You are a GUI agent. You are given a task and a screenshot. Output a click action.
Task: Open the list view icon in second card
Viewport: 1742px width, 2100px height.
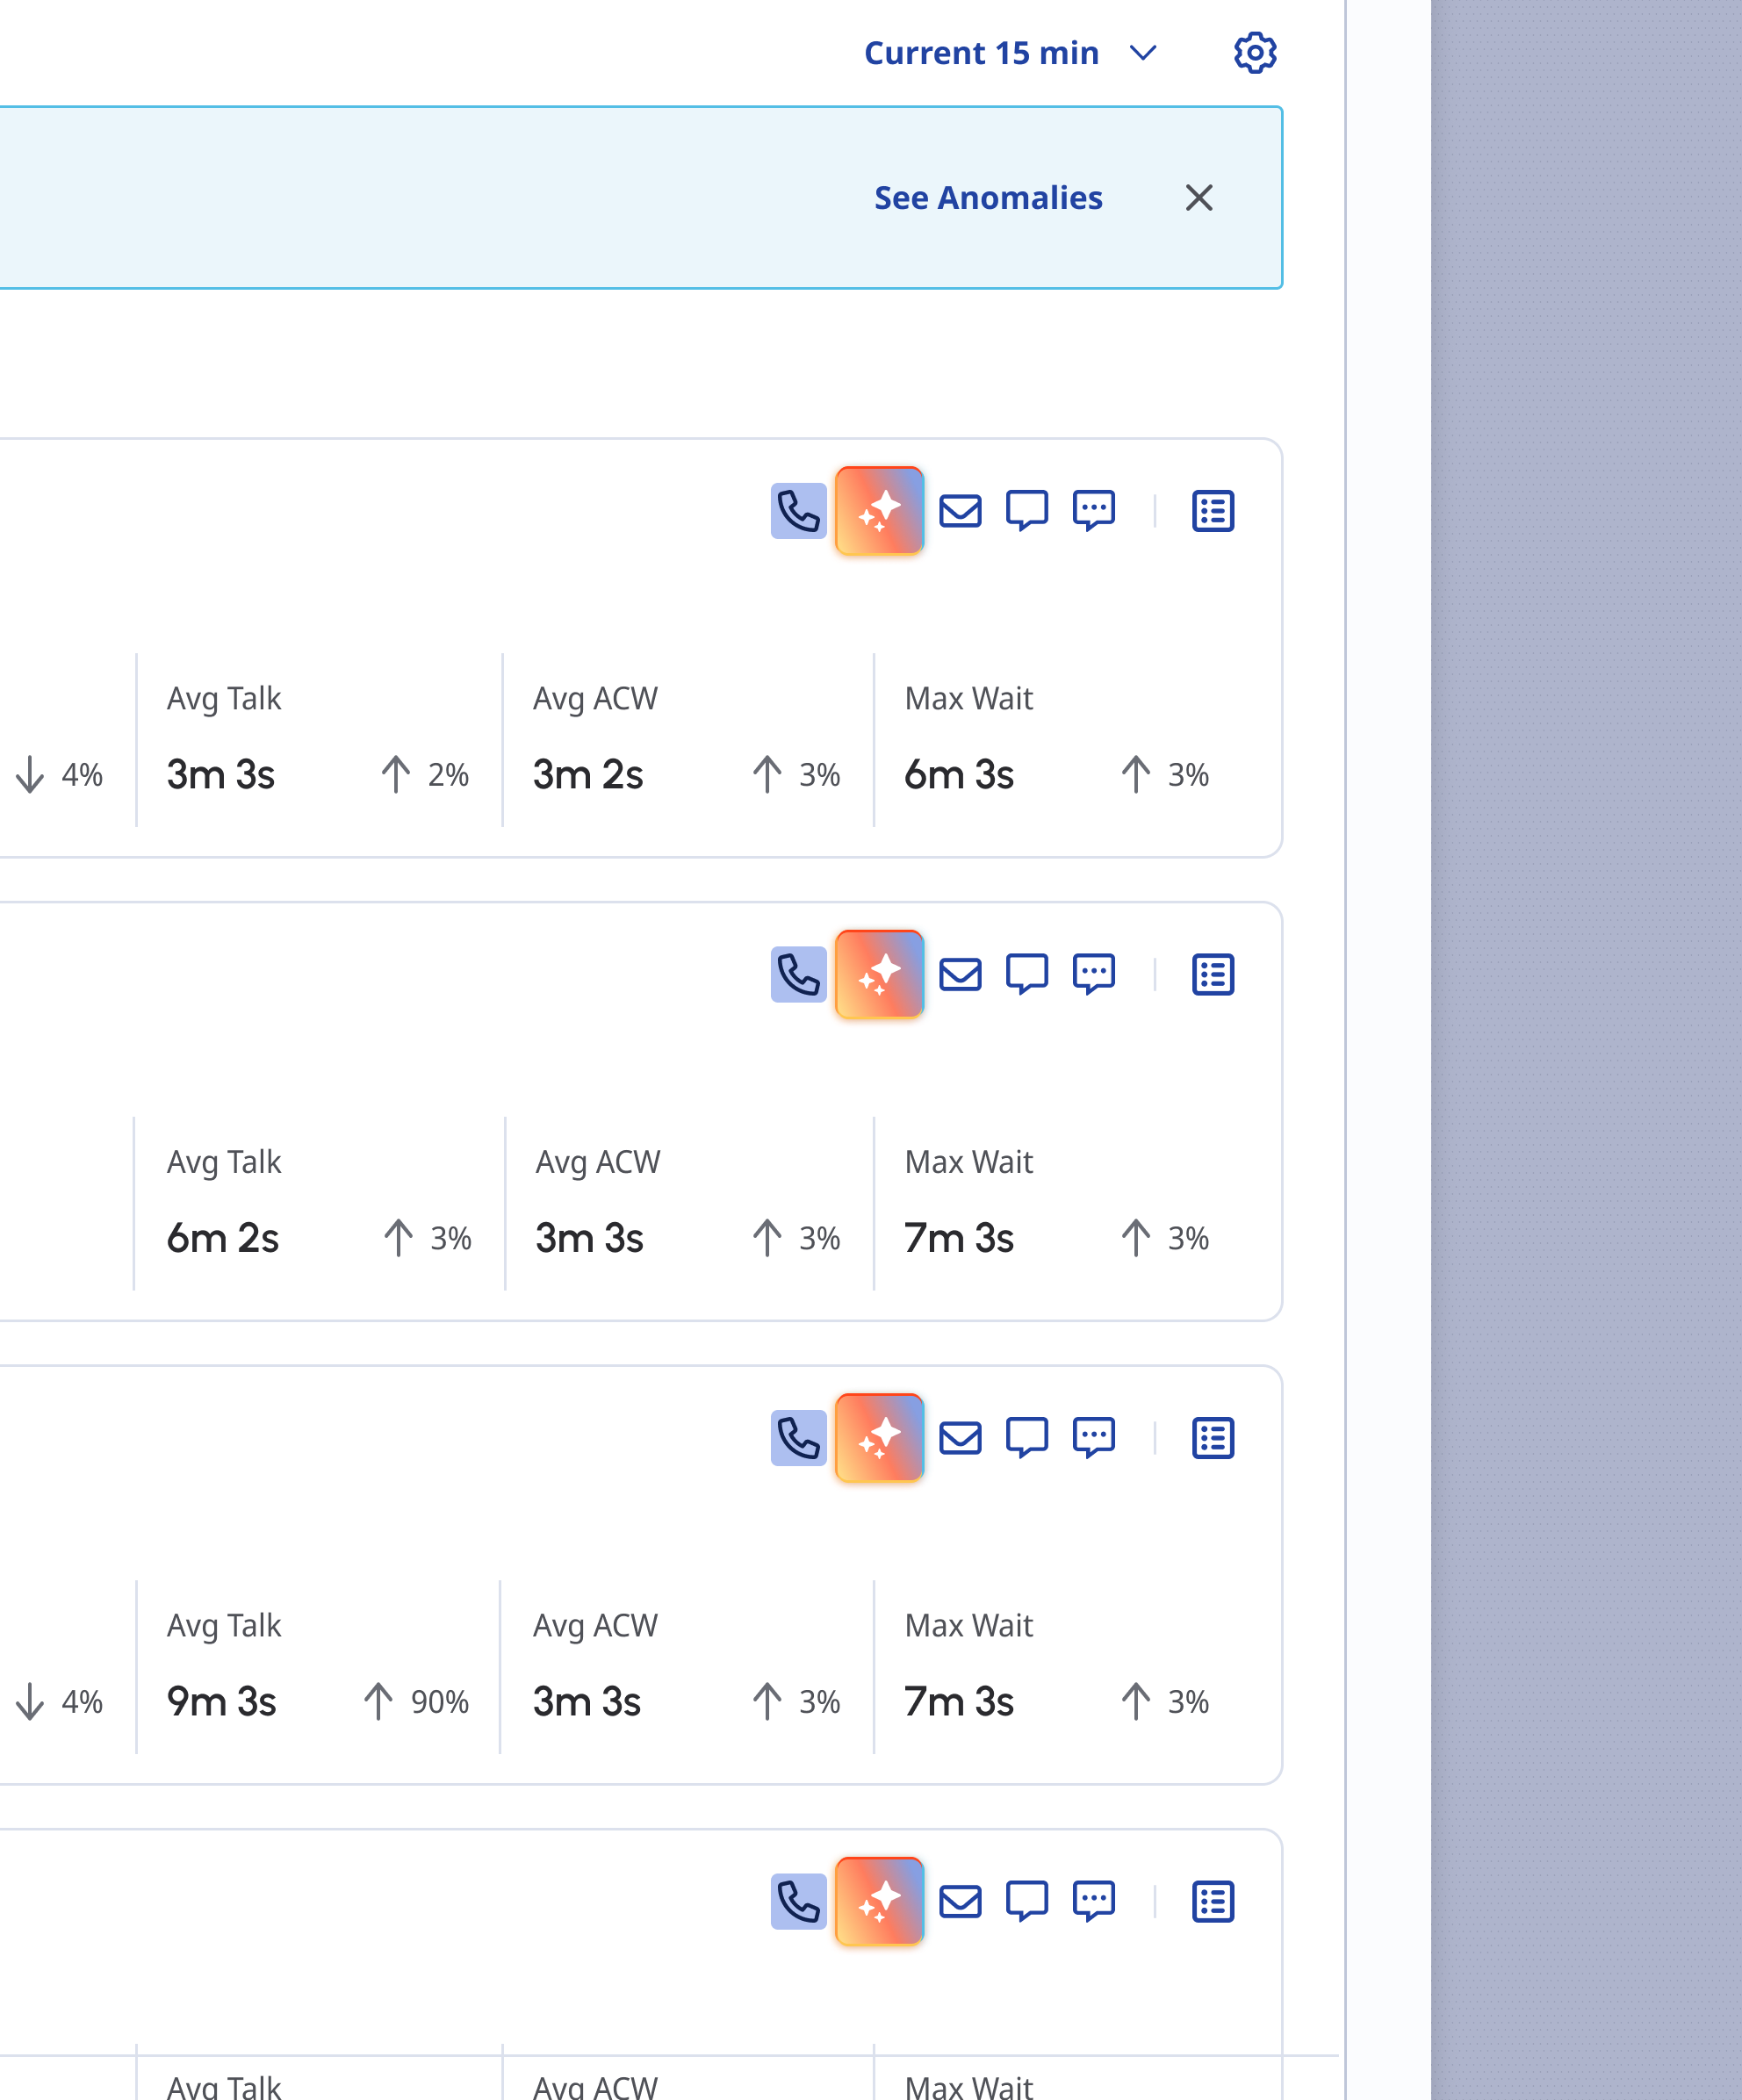click(x=1213, y=975)
